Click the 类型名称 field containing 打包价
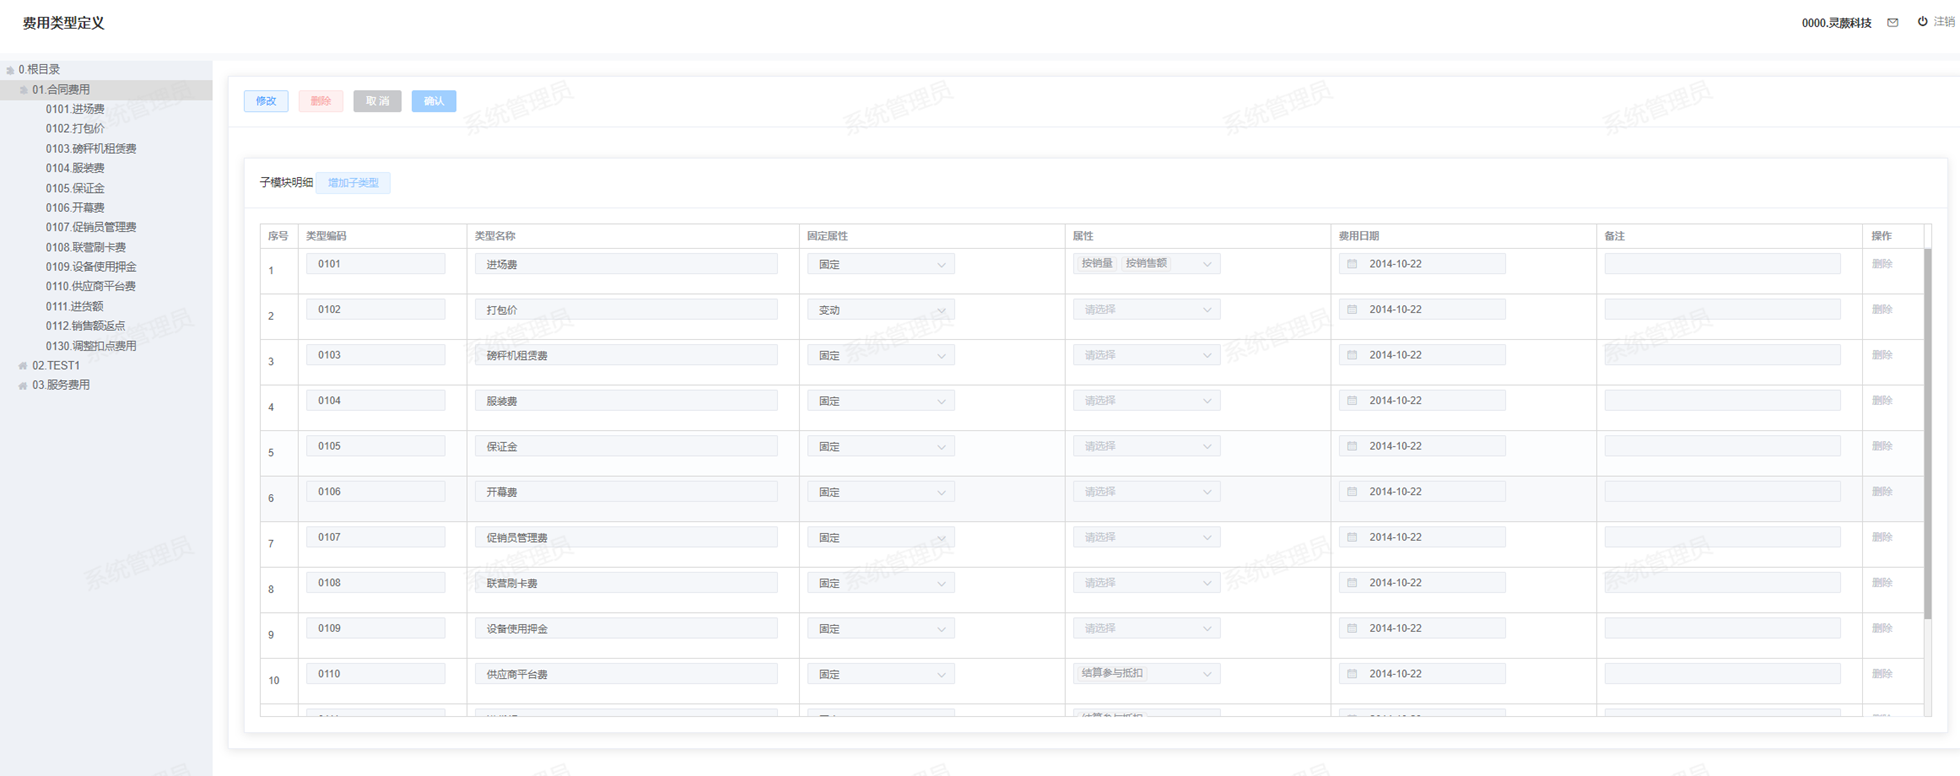 pyautogui.click(x=626, y=310)
